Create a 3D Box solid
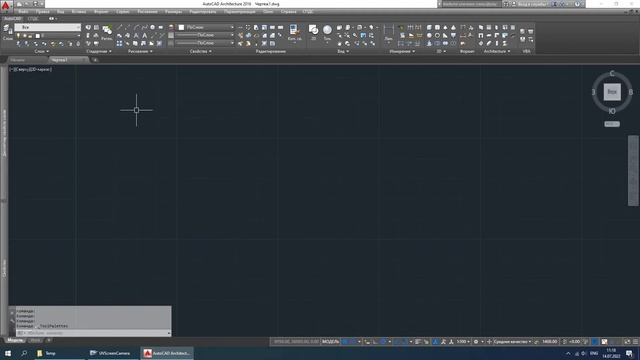The image size is (640, 360). pos(429,27)
